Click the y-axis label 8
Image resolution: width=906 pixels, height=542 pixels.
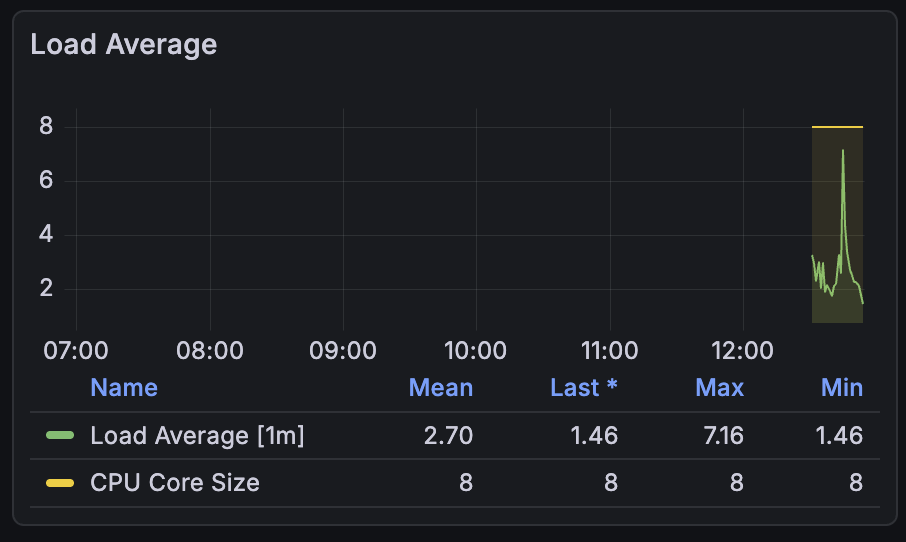(x=45, y=127)
